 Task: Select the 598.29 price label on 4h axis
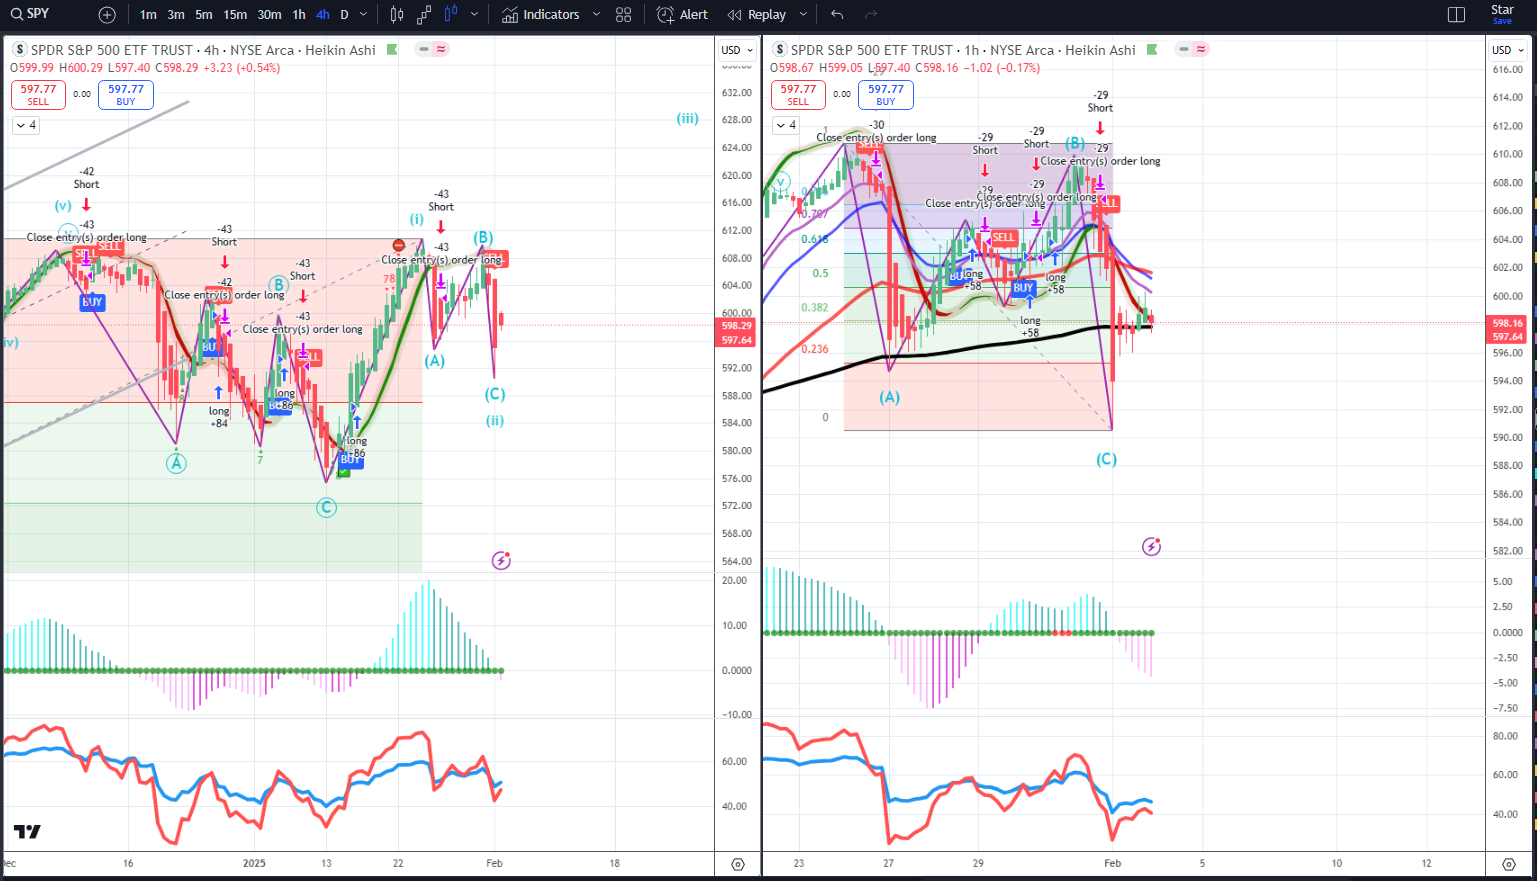(x=736, y=326)
